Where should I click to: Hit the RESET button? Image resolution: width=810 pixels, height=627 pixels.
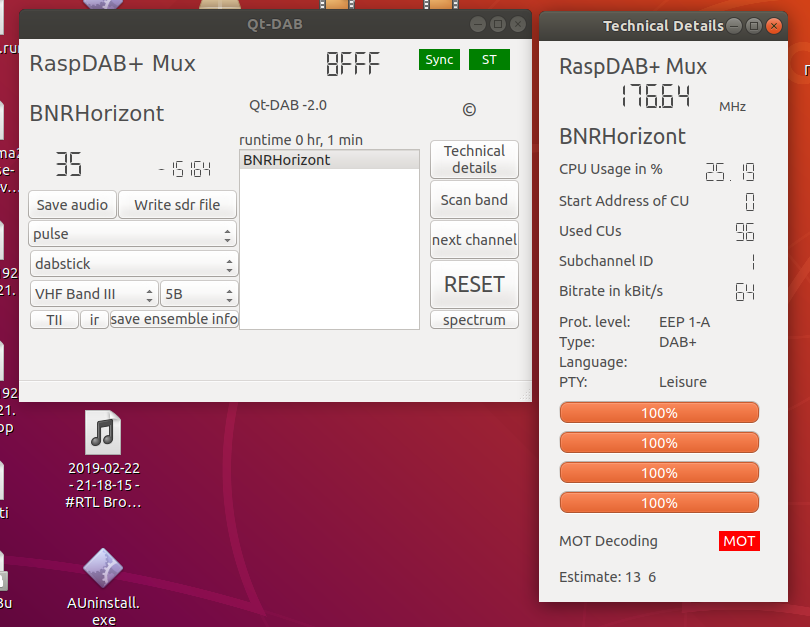474,284
